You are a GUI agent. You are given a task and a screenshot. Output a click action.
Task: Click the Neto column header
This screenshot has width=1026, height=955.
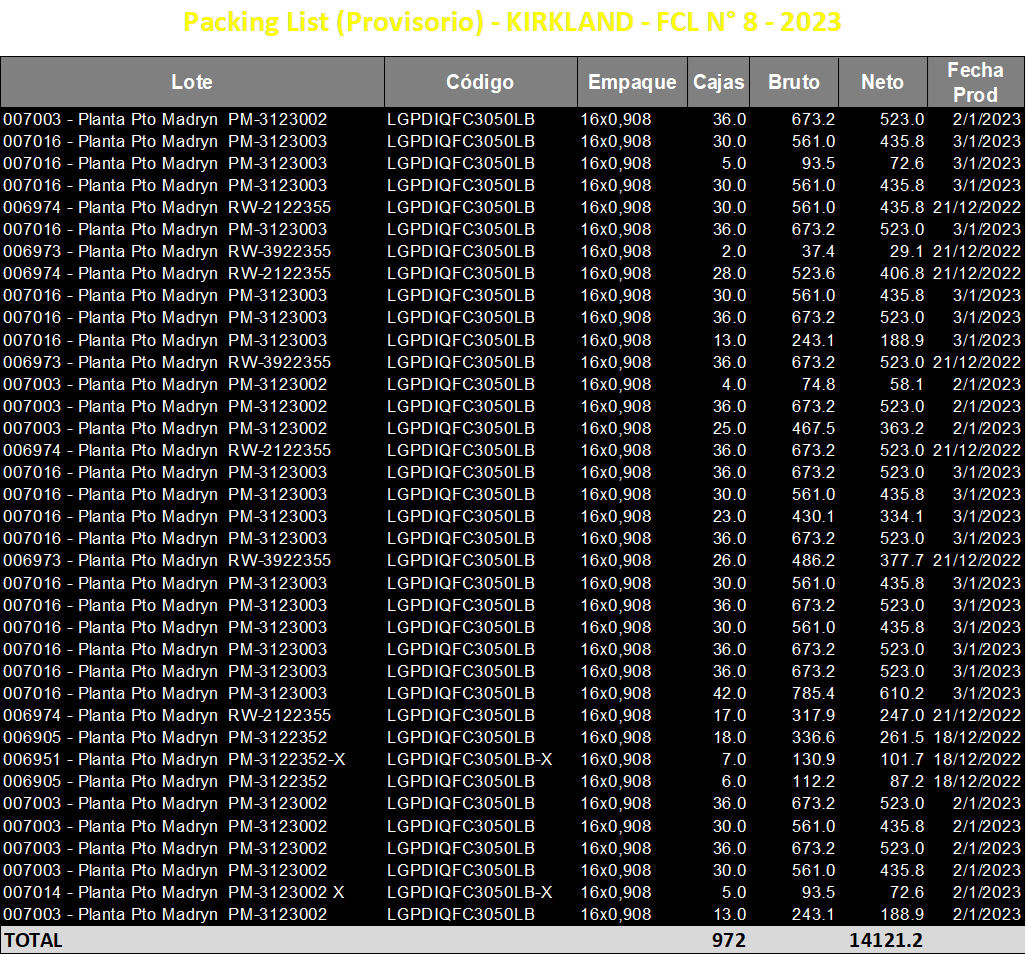coord(883,82)
